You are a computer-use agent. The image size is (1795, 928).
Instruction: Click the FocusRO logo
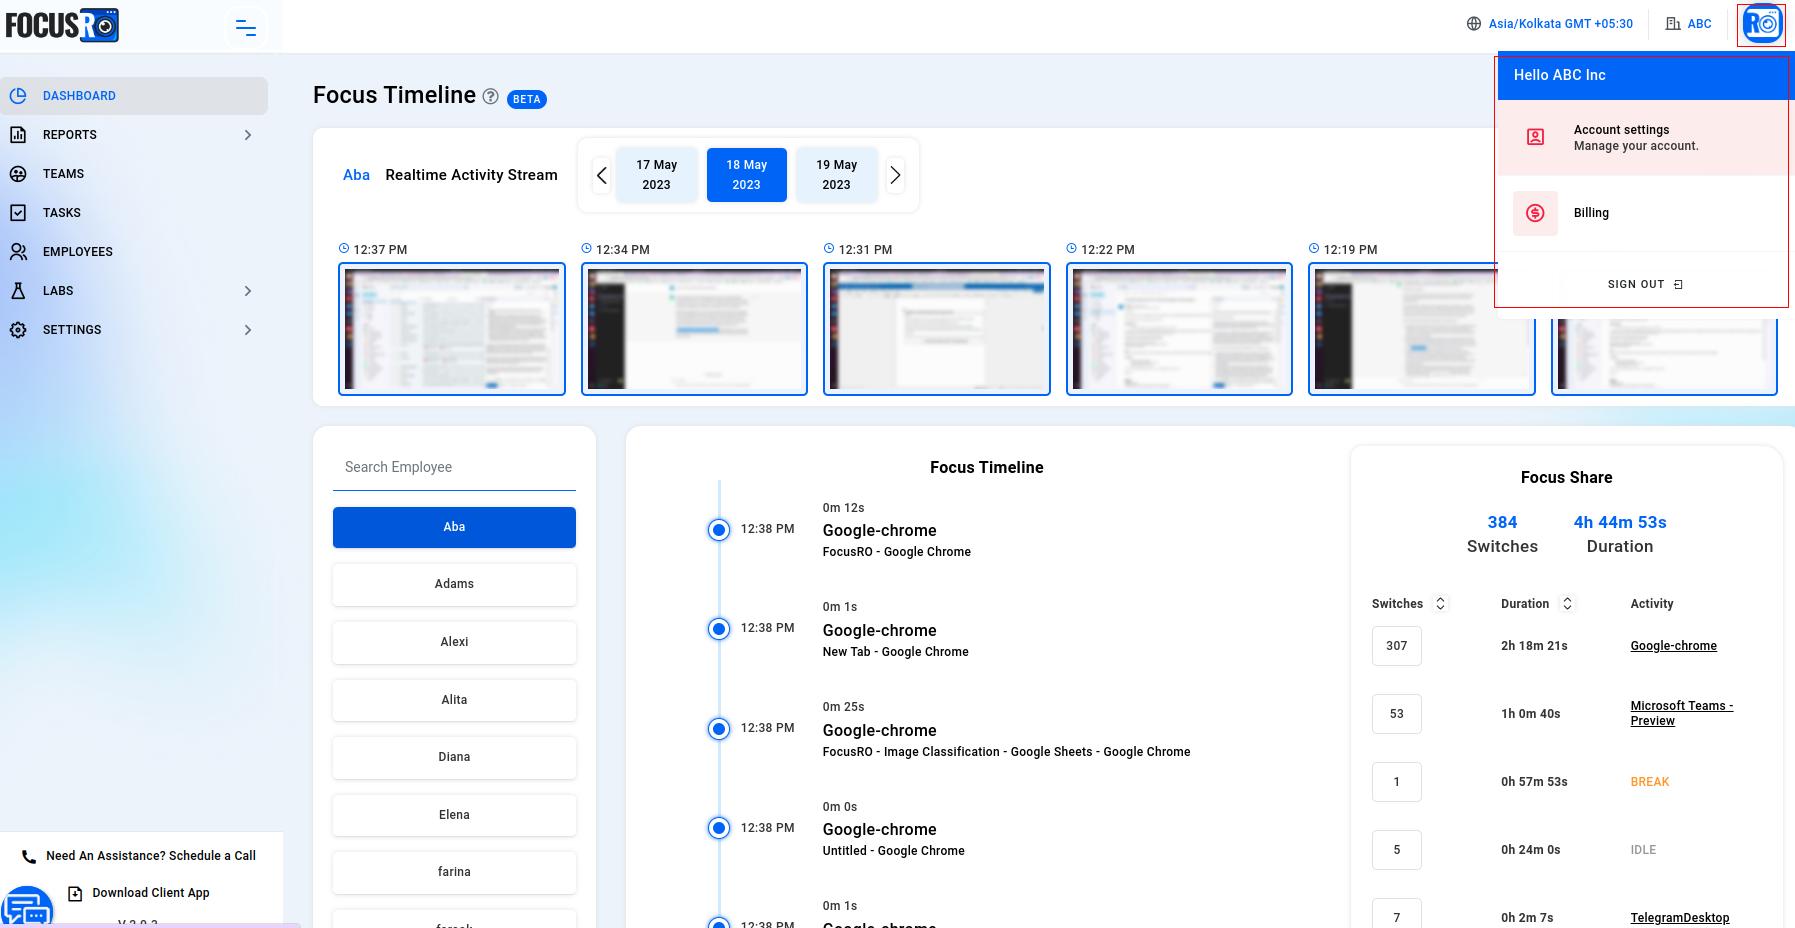coord(62,25)
